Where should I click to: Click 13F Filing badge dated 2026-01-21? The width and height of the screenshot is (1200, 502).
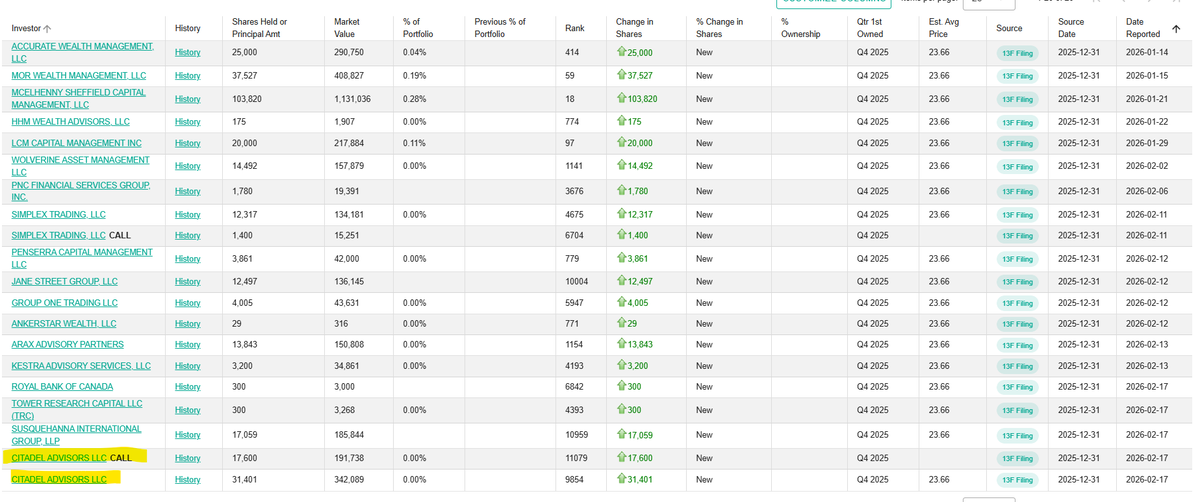pos(1018,99)
